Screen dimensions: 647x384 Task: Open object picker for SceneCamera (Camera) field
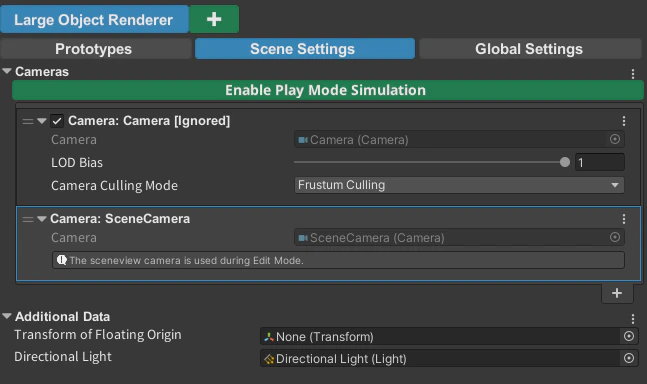(614, 237)
